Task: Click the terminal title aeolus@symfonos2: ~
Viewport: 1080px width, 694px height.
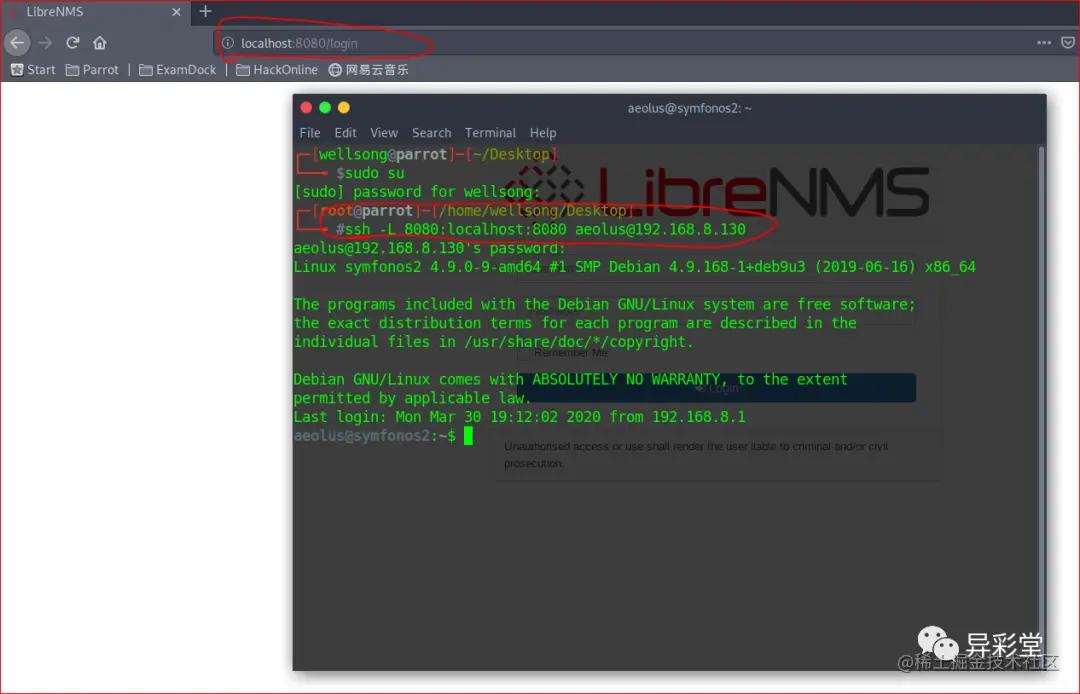Action: pos(689,108)
